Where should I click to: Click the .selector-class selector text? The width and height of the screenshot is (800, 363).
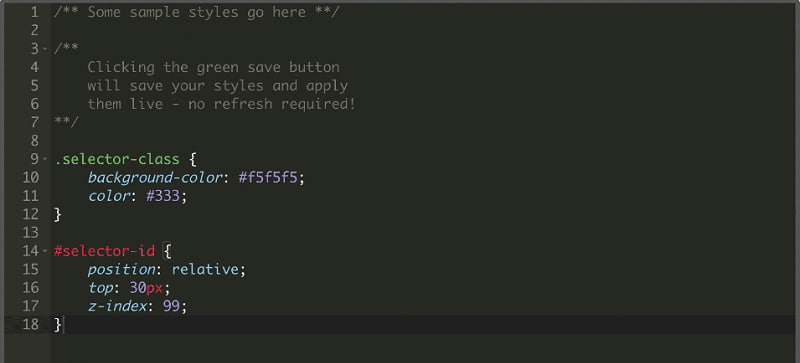point(117,159)
